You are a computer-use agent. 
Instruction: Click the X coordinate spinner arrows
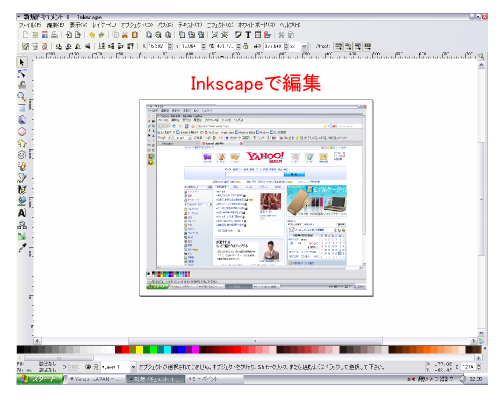[170, 46]
